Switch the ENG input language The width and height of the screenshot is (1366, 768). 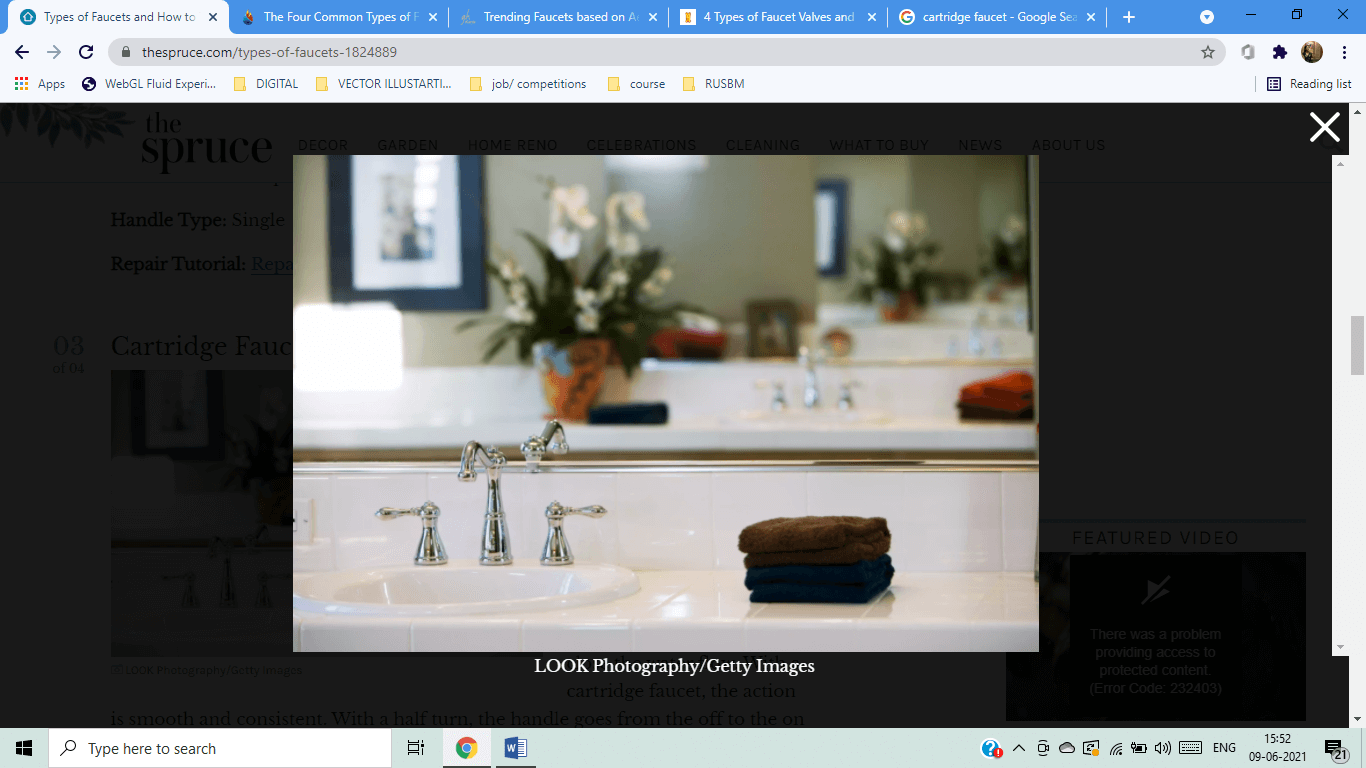(1224, 748)
